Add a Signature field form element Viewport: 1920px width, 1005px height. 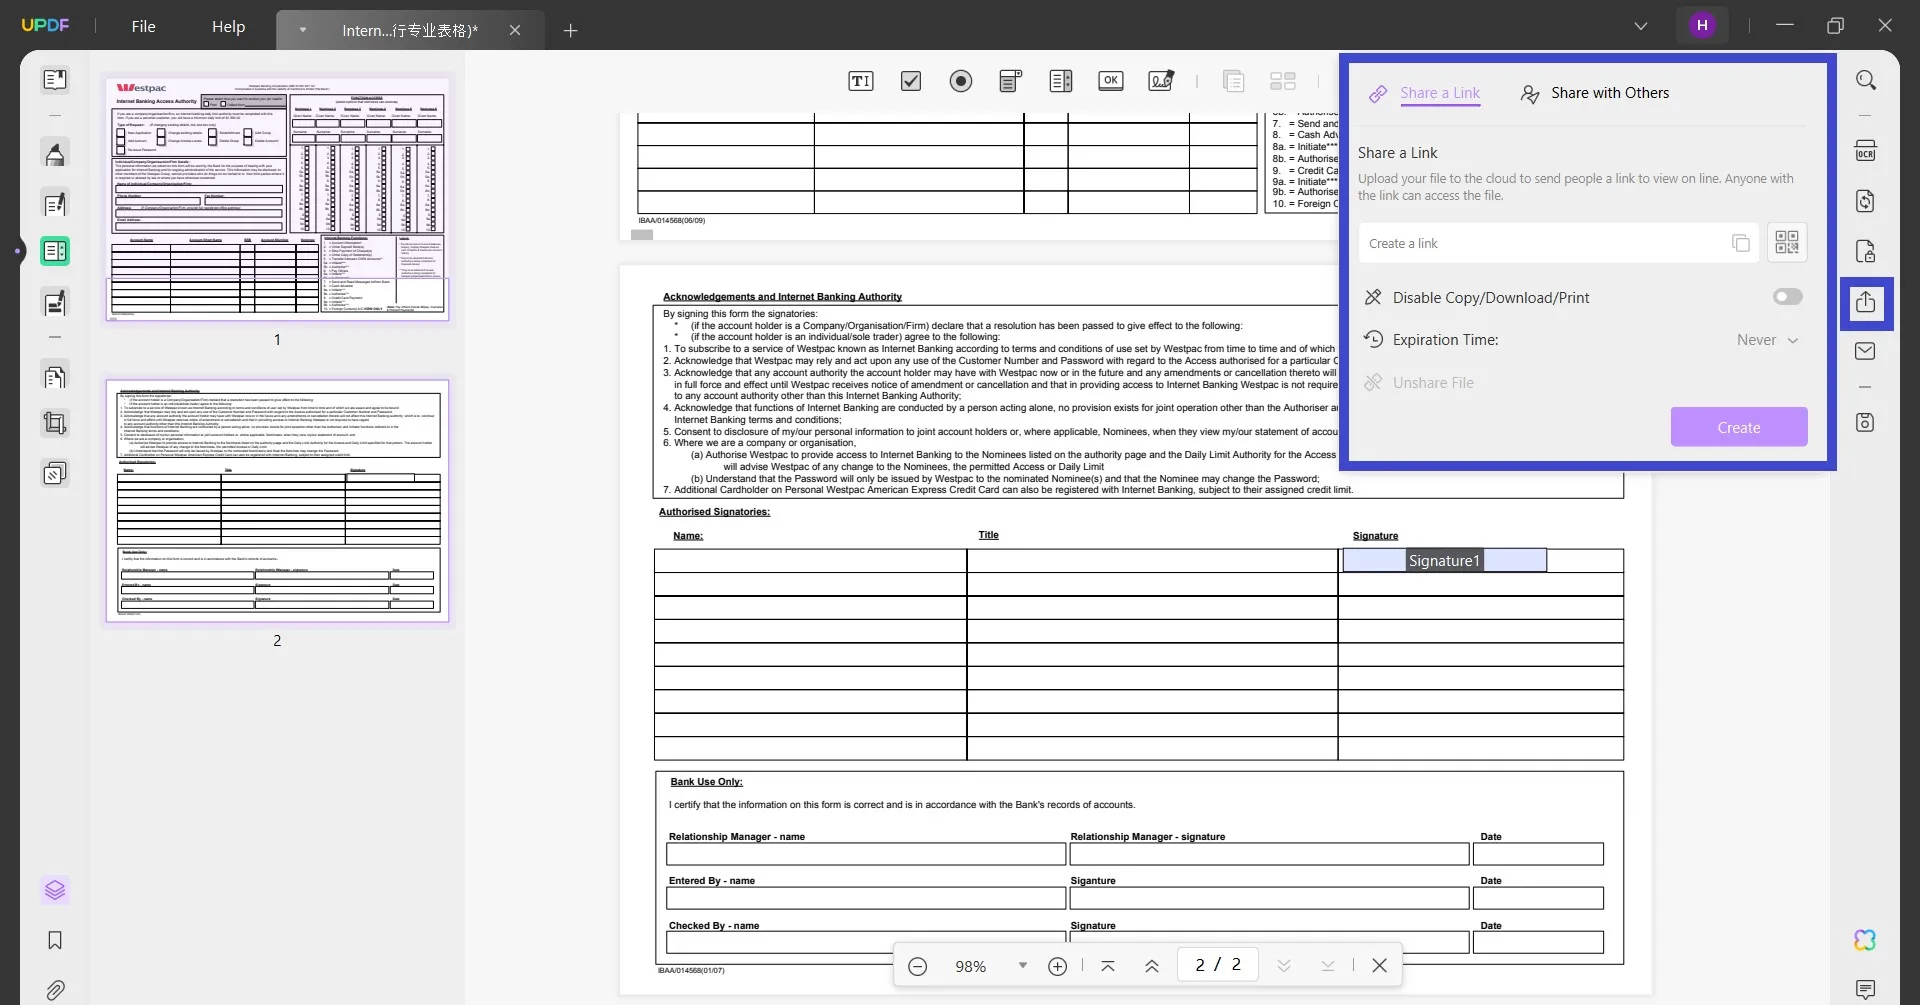(1161, 81)
